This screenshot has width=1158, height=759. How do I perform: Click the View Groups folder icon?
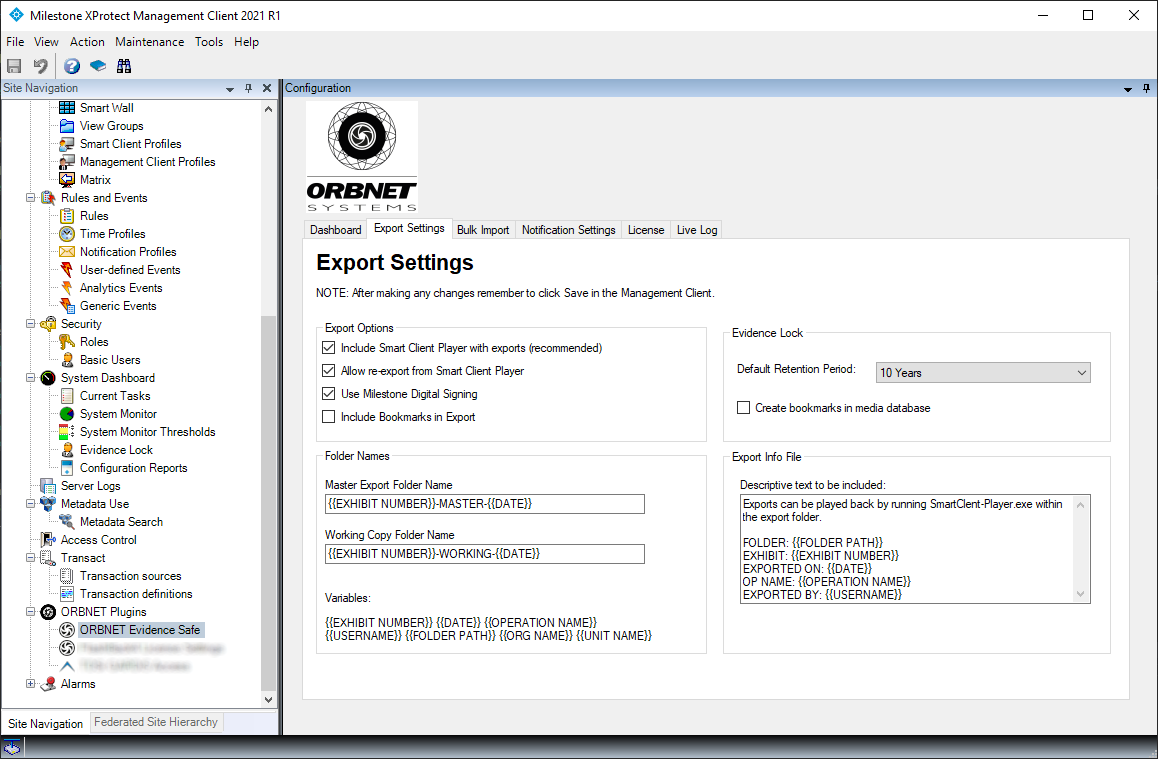pos(67,126)
